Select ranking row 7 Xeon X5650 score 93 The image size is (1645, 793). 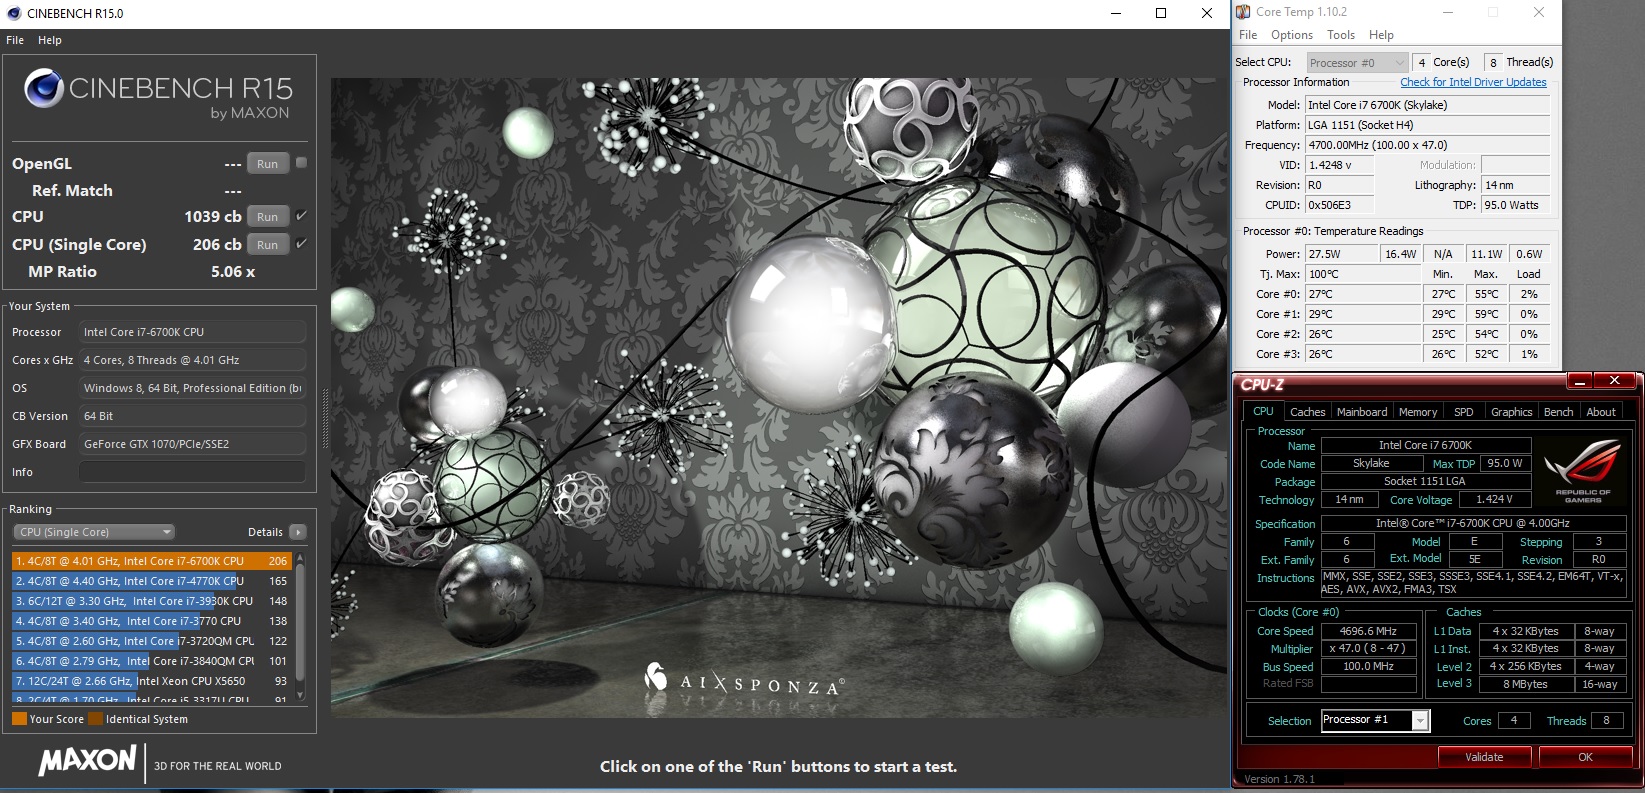tap(151, 681)
